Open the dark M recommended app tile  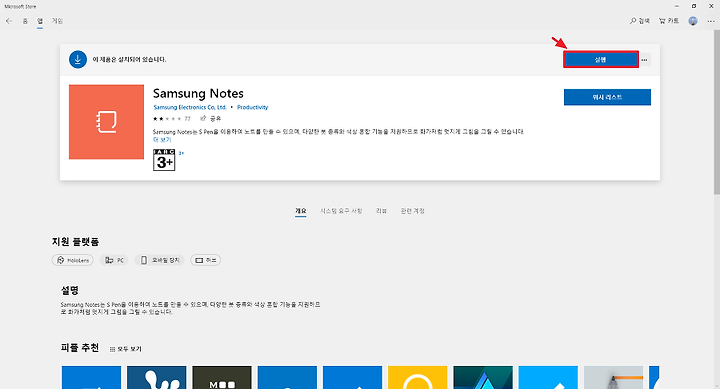pyautogui.click(x=222, y=378)
